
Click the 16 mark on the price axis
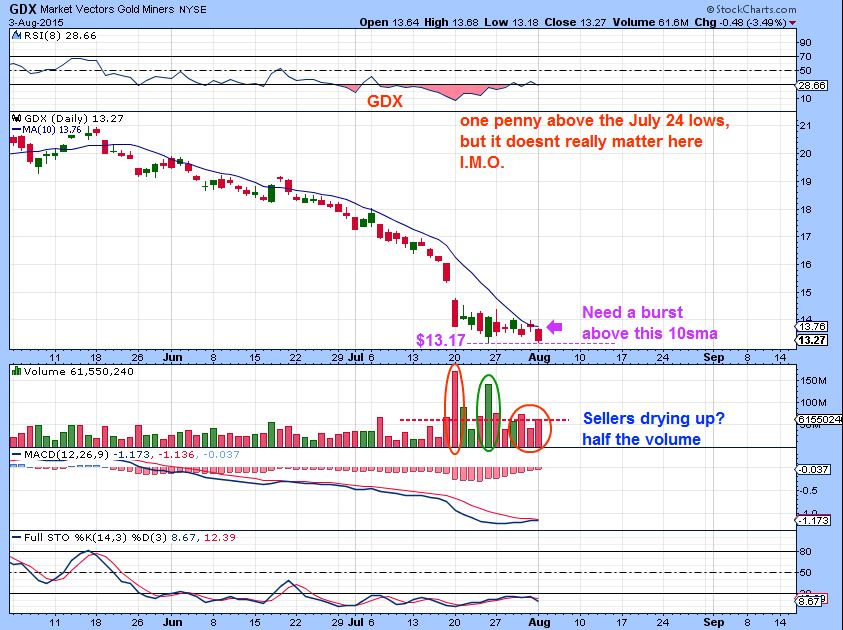tap(806, 264)
